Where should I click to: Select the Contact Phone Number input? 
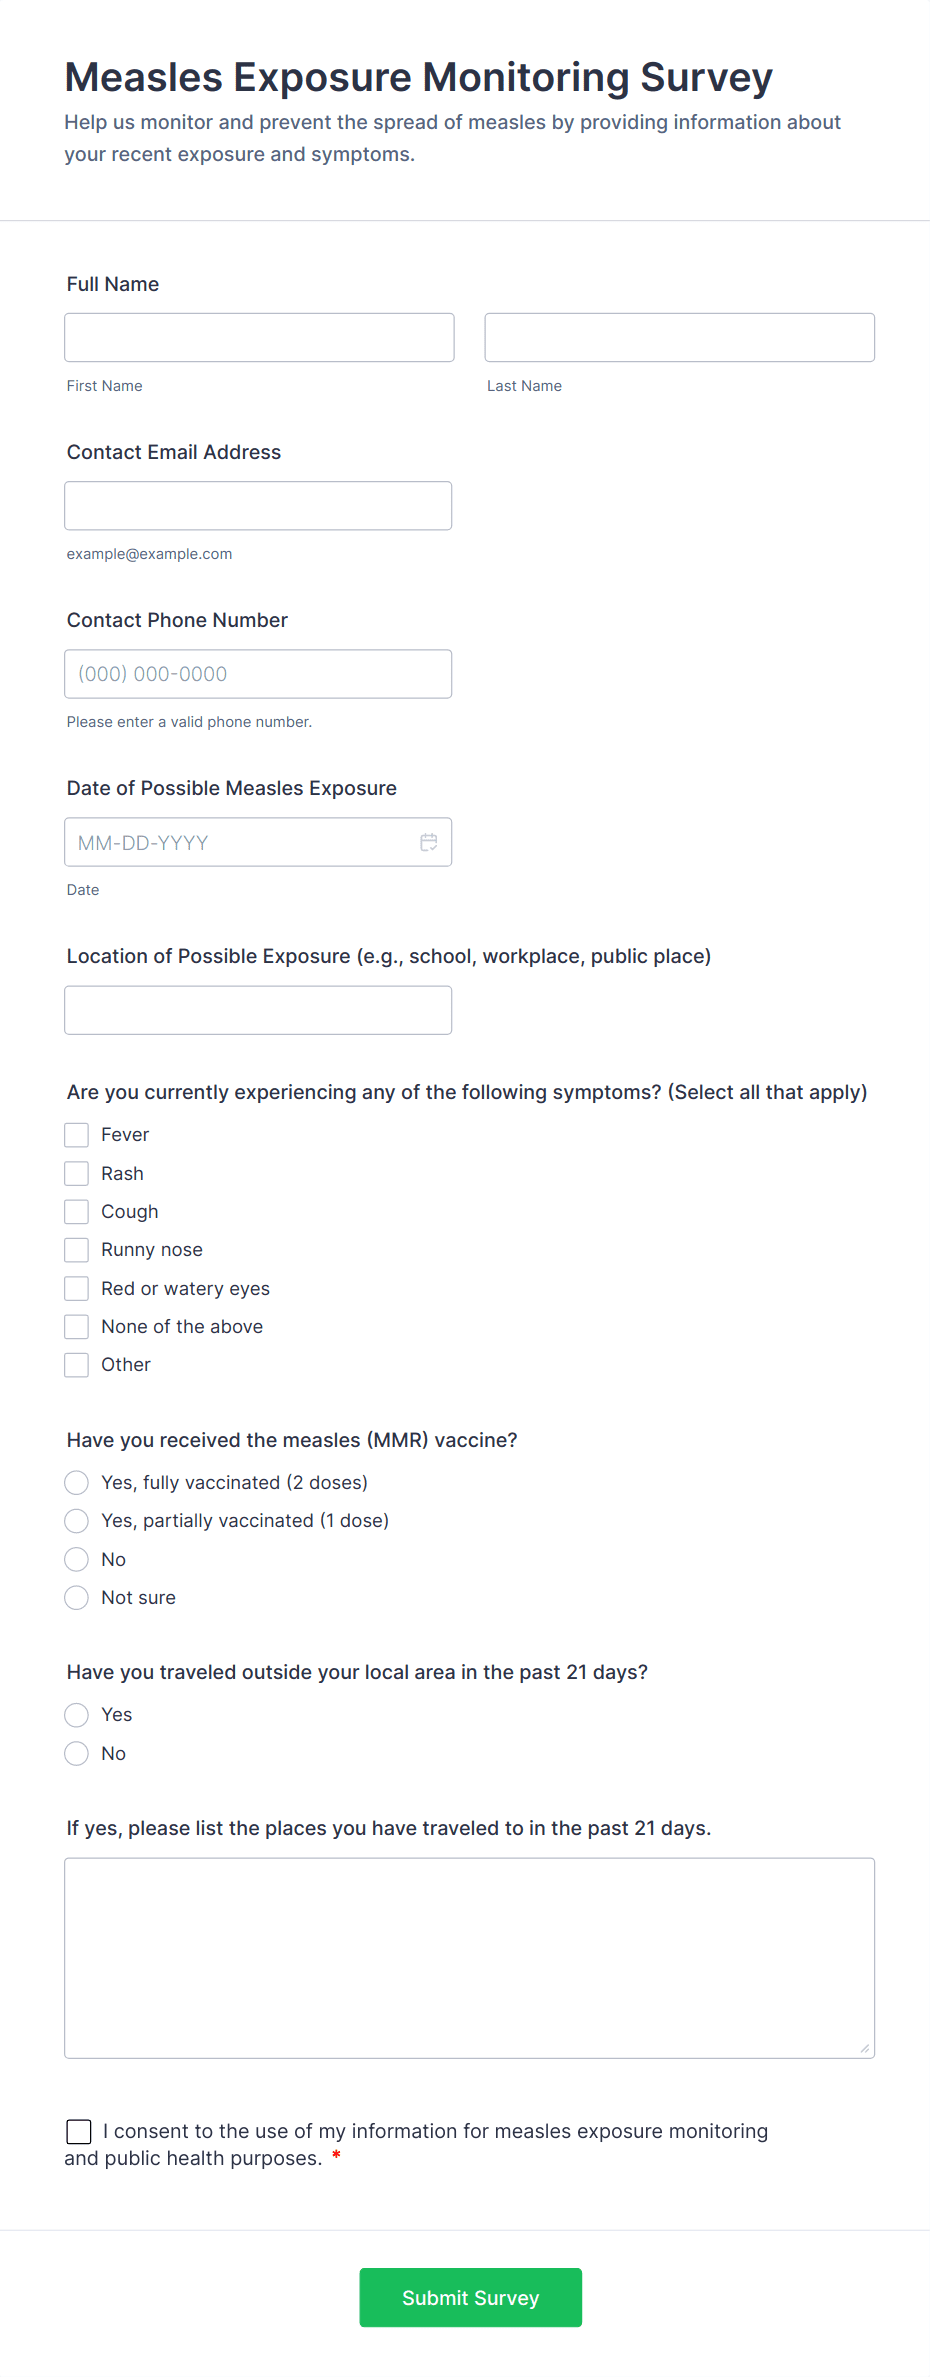[x=258, y=674]
